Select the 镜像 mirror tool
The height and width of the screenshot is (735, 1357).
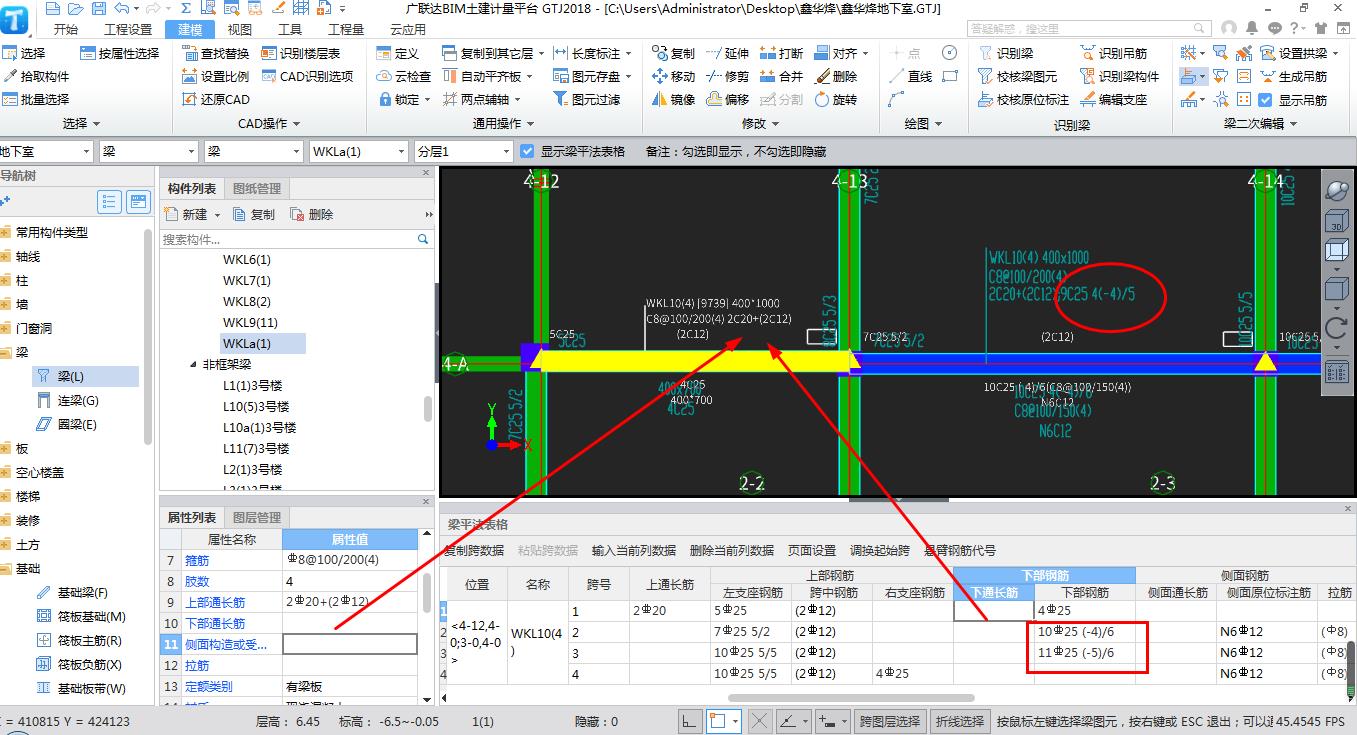[x=673, y=99]
